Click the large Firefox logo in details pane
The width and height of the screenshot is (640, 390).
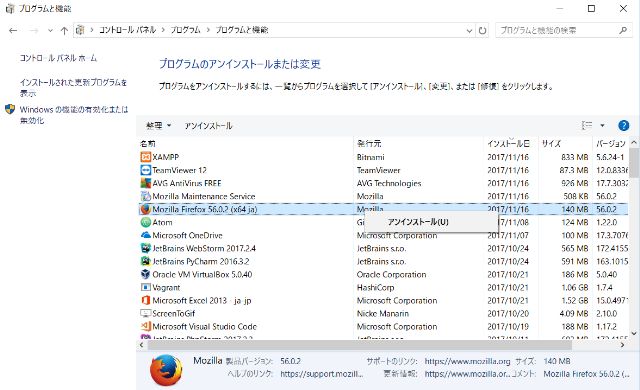point(166,370)
